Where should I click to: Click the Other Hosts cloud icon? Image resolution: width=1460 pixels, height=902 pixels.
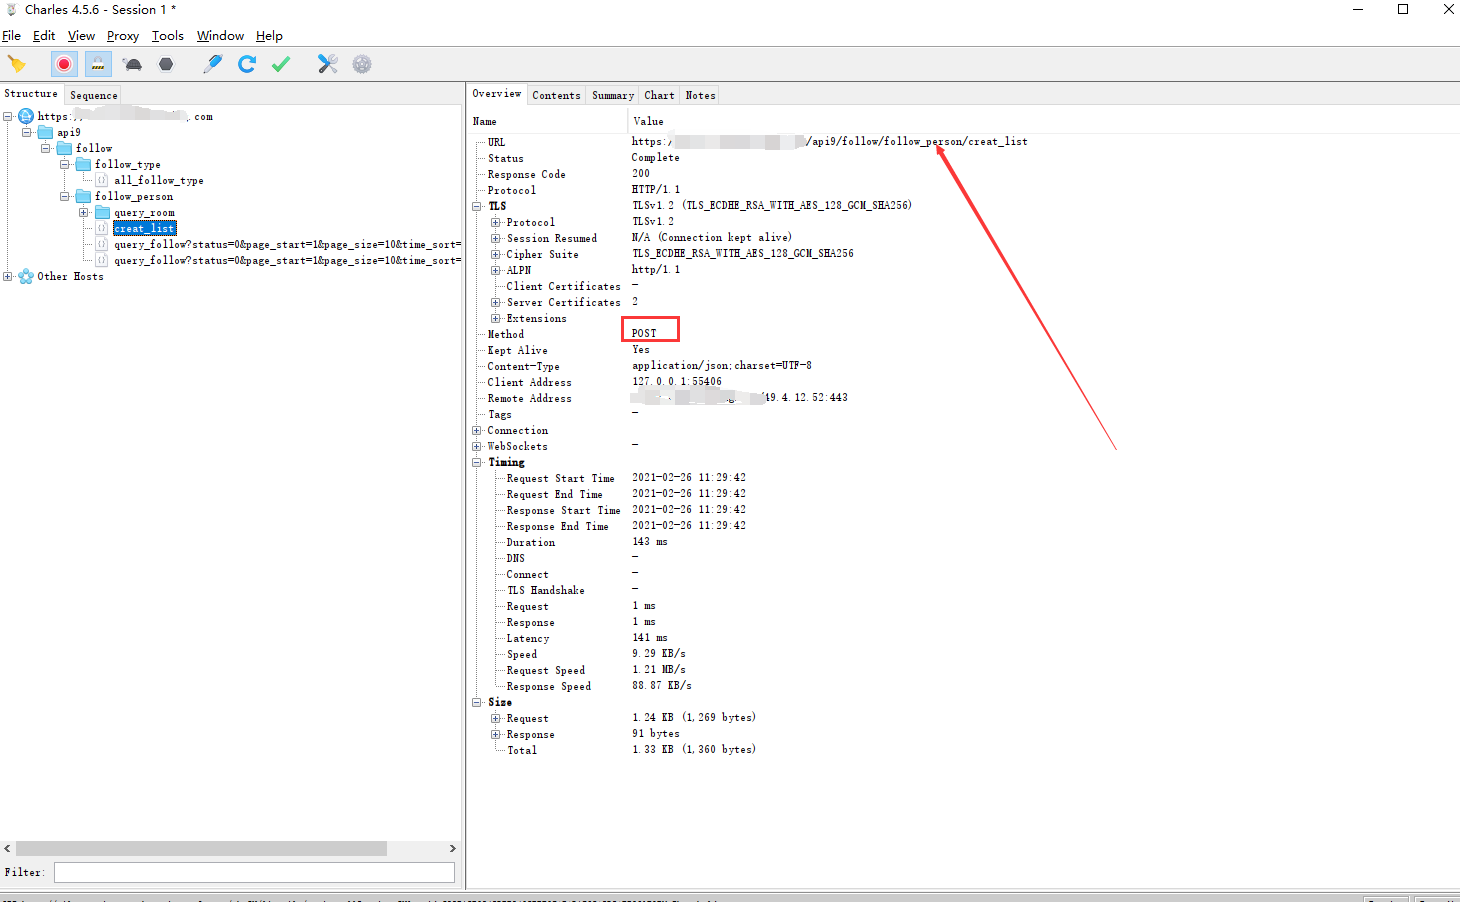pyautogui.click(x=26, y=276)
